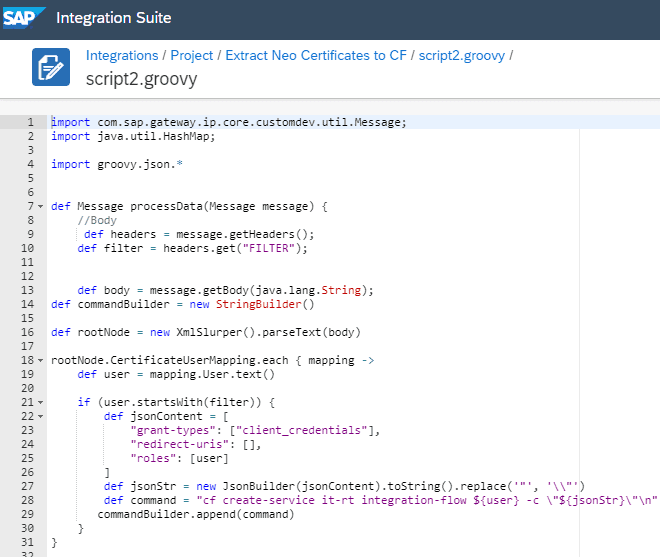Viewport: 660px width, 557px height.
Task: Click the script editor document icon
Action: pos(51,67)
